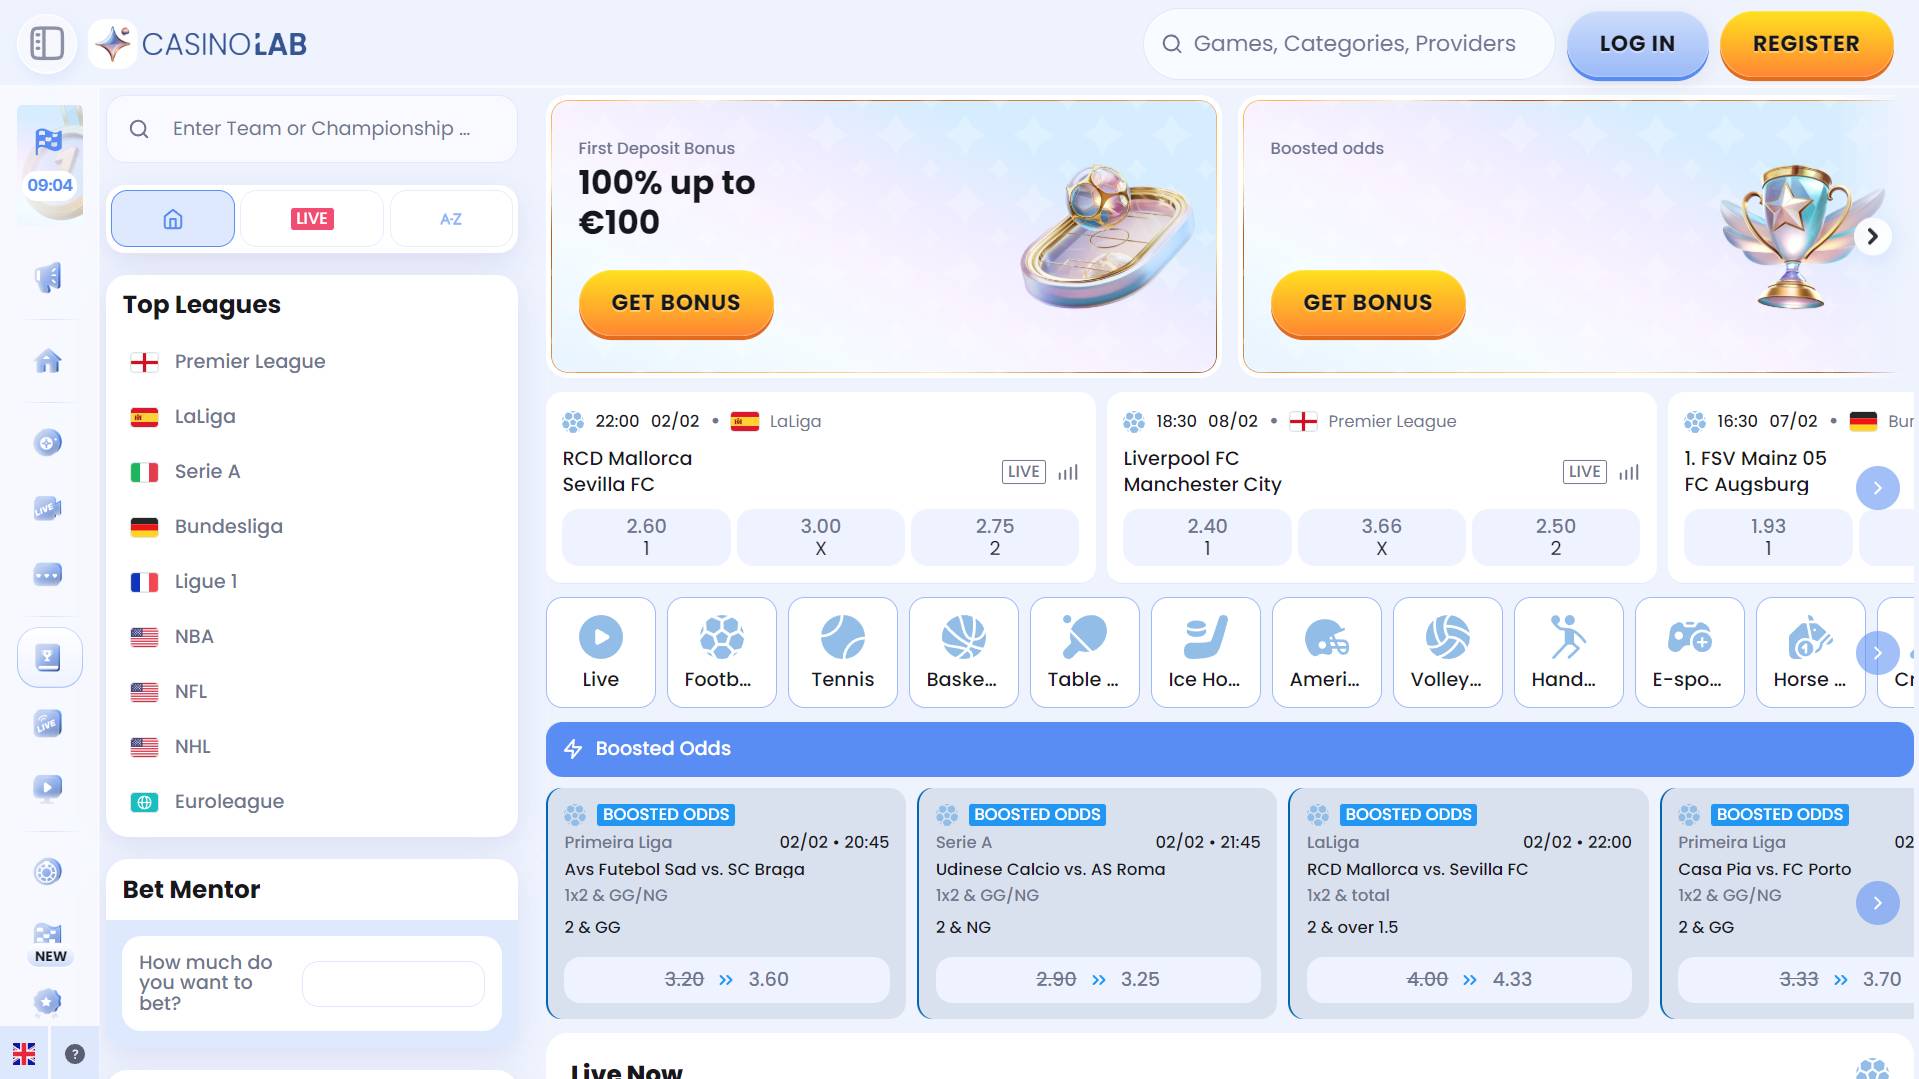Open the UK flag language selector
The image size is (1919, 1079).
tap(24, 1054)
